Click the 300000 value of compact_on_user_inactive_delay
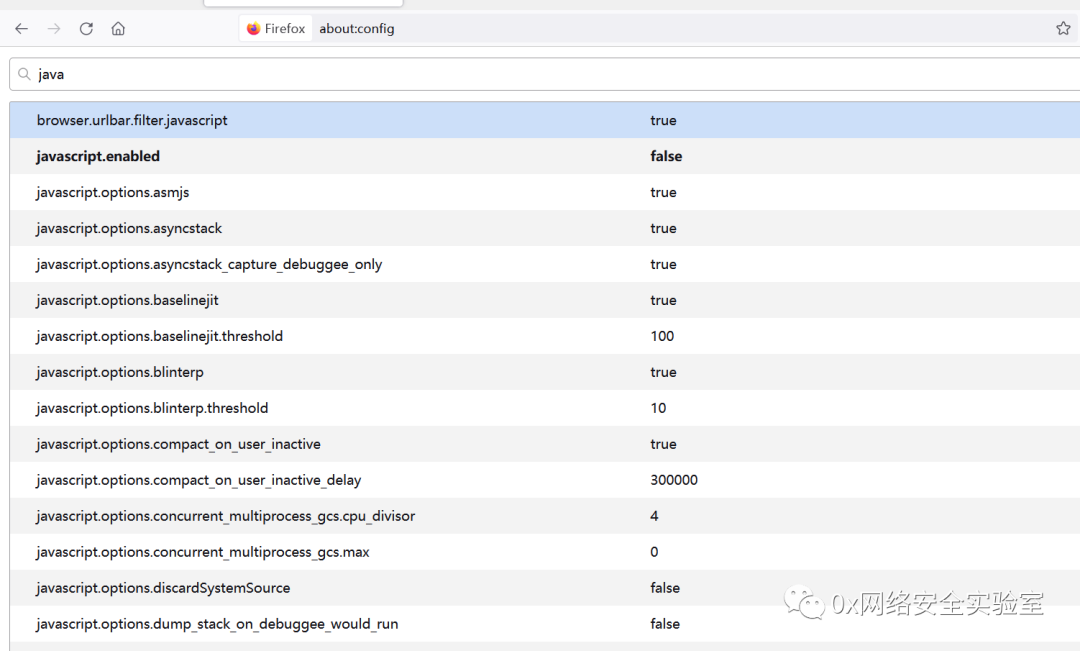Screen dimensions: 1080x651 [x=674, y=480]
